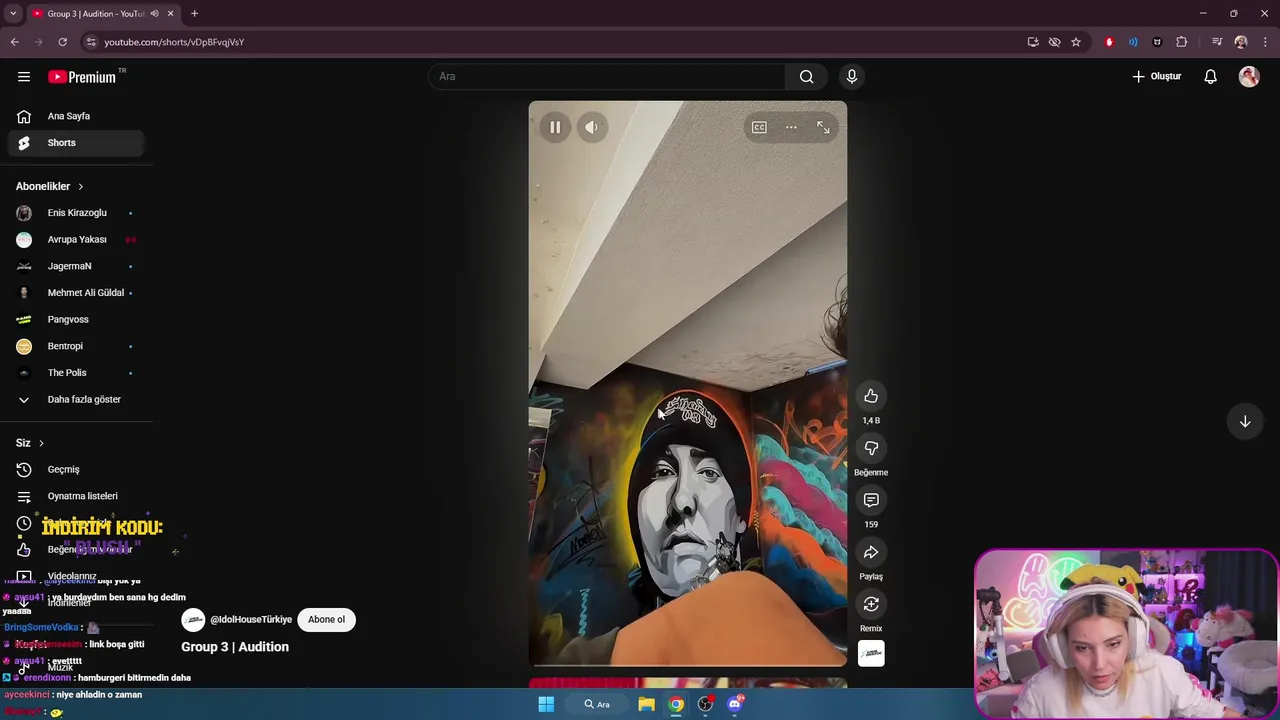Open the @IdolHouseTürkiye channel link
This screenshot has width=1280, height=720.
click(x=251, y=620)
